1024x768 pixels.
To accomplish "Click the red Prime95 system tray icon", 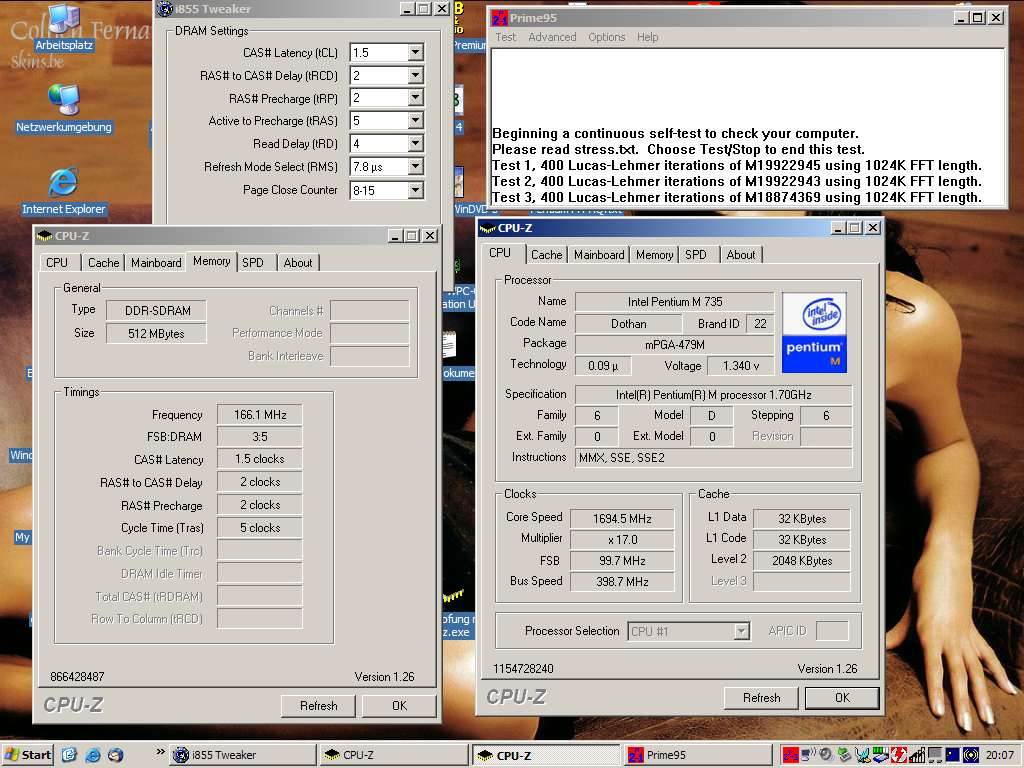I will coord(791,755).
